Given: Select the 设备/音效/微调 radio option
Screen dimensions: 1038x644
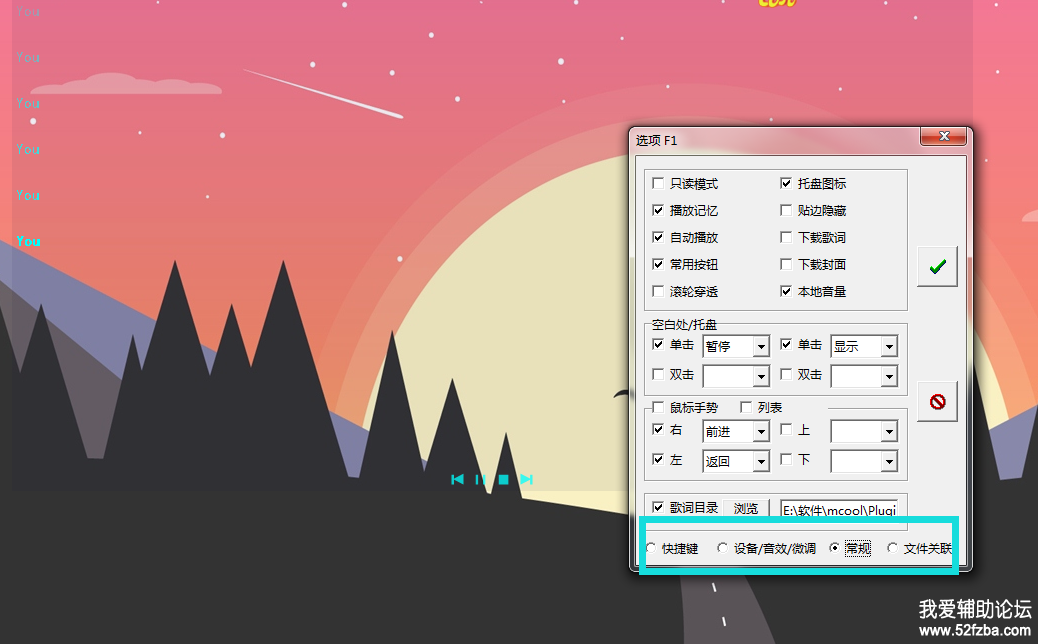Looking at the screenshot, I should coord(724,549).
